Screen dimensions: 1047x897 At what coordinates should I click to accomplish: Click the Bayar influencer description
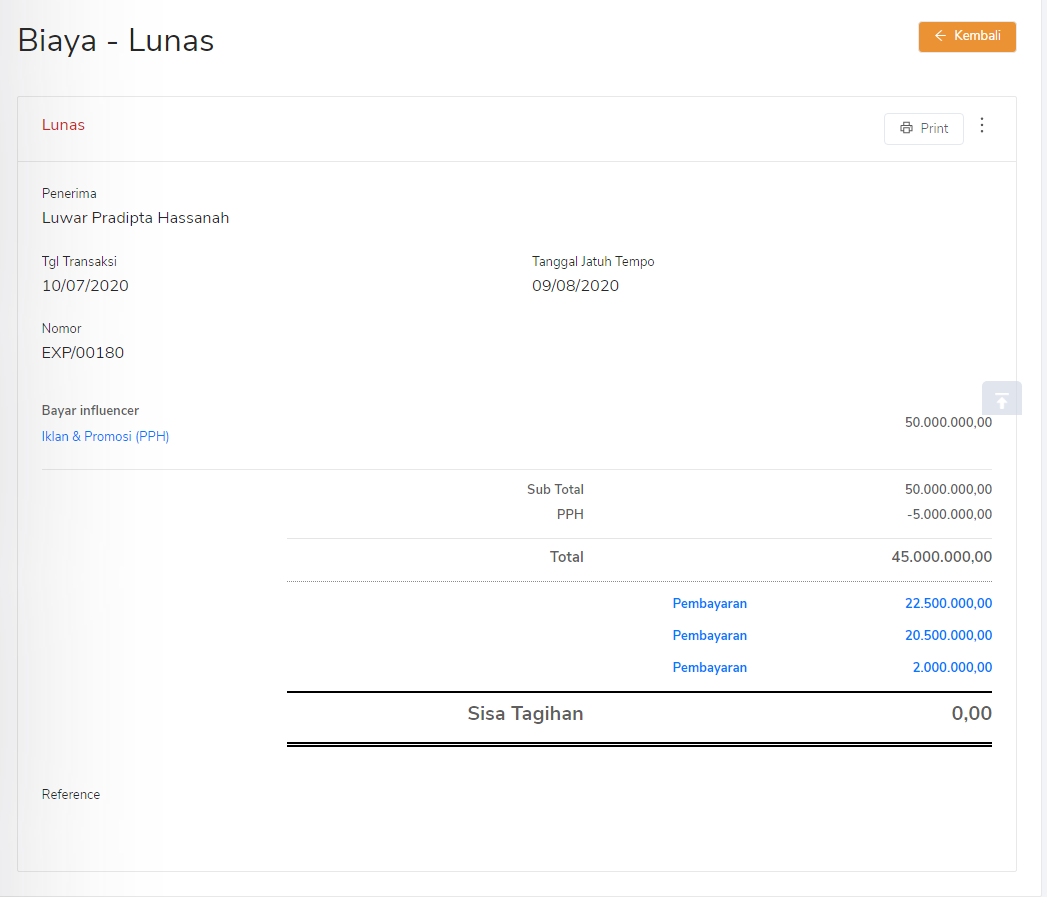click(90, 410)
